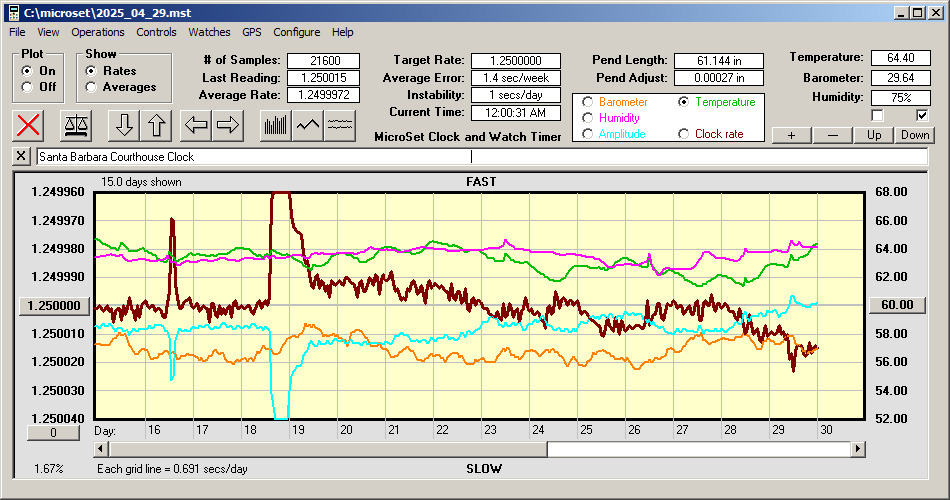Open the Configure menu
Image resolution: width=950 pixels, height=500 pixels.
coord(297,32)
